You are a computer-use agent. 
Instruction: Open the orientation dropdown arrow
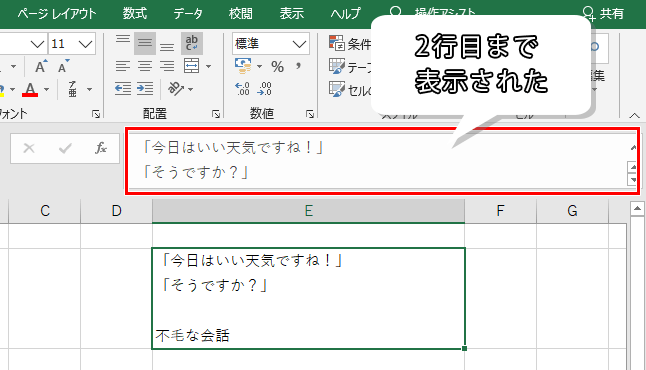pos(190,89)
